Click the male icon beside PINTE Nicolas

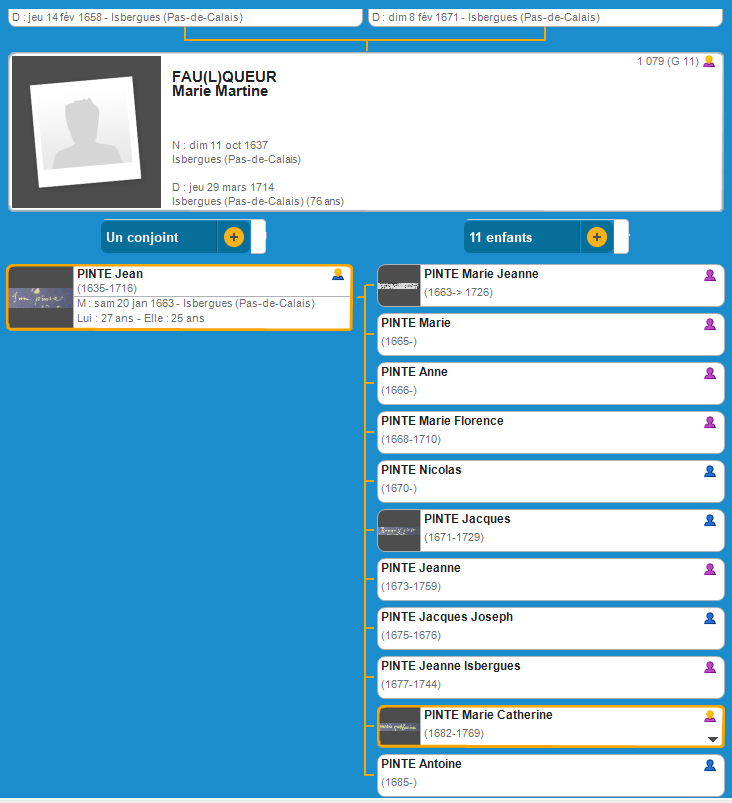pyautogui.click(x=710, y=471)
